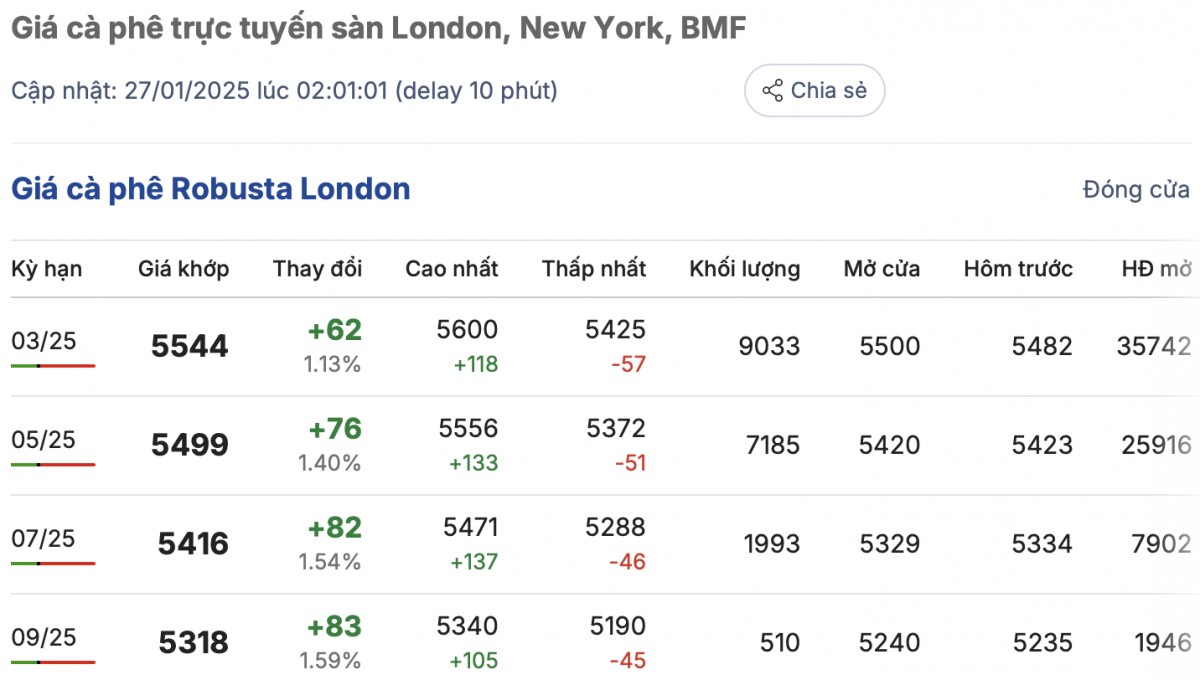Click the 5544 matched price

pyautogui.click(x=190, y=347)
